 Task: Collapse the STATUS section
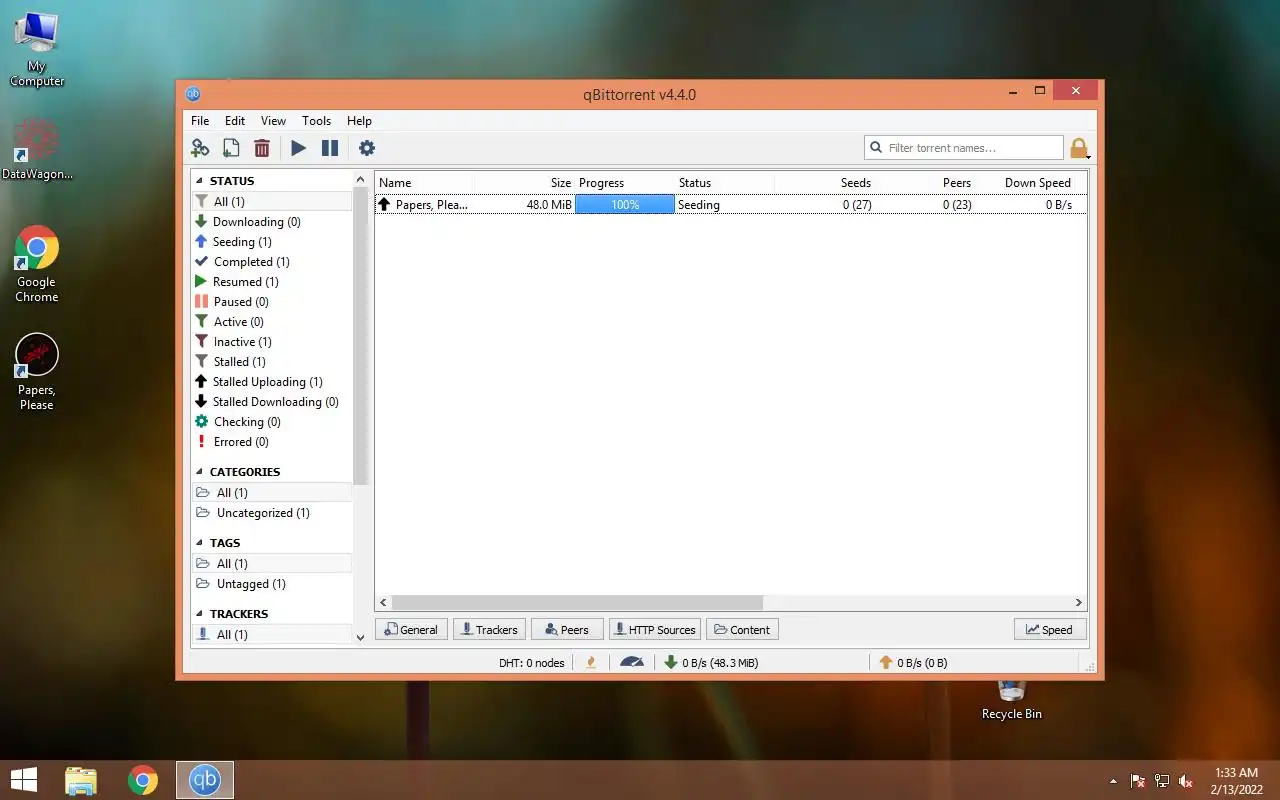pos(198,181)
